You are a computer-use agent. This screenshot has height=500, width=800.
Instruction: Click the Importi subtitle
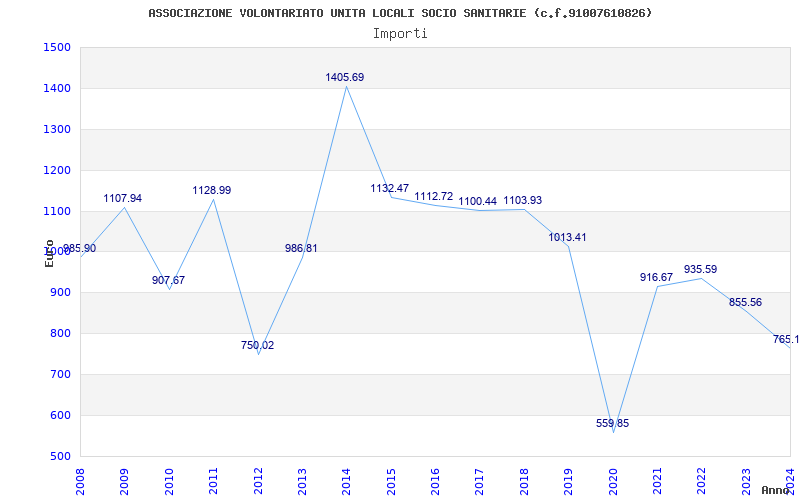(400, 34)
